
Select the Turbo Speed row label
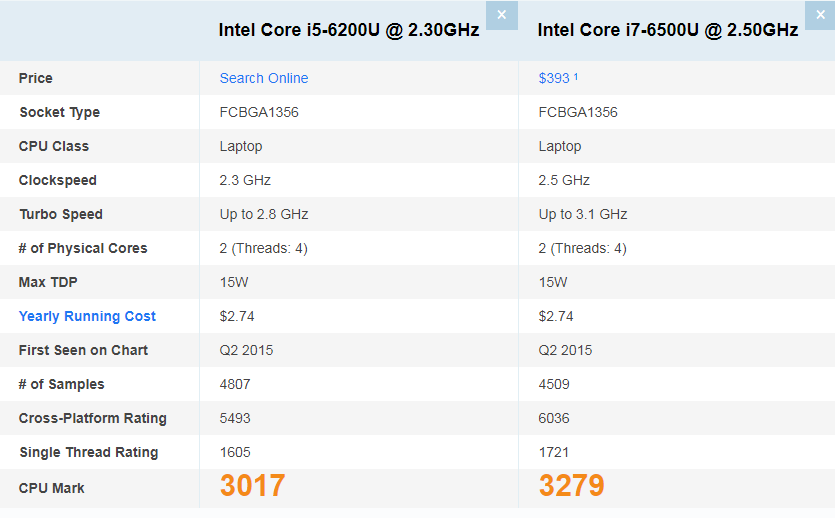pyautogui.click(x=61, y=214)
